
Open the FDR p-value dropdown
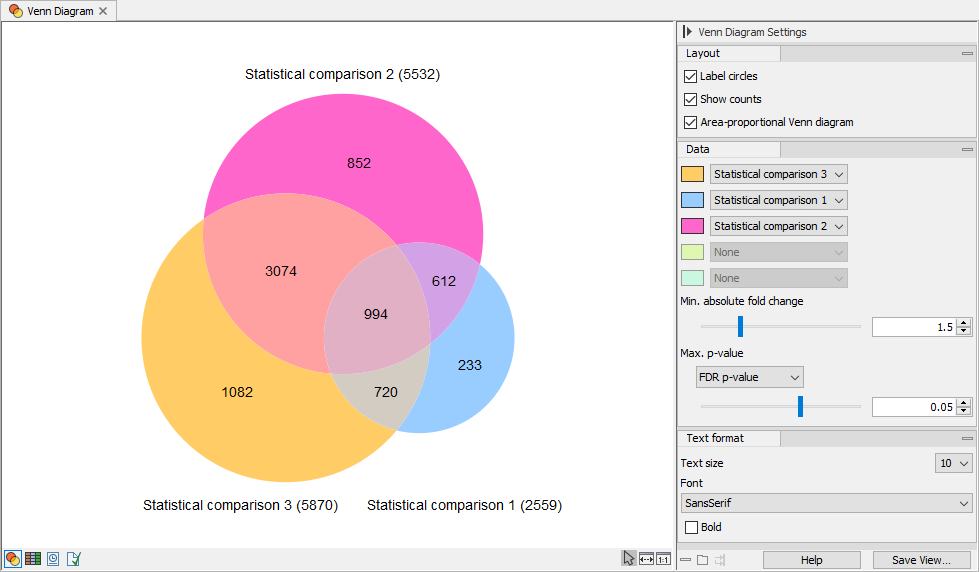pos(749,377)
